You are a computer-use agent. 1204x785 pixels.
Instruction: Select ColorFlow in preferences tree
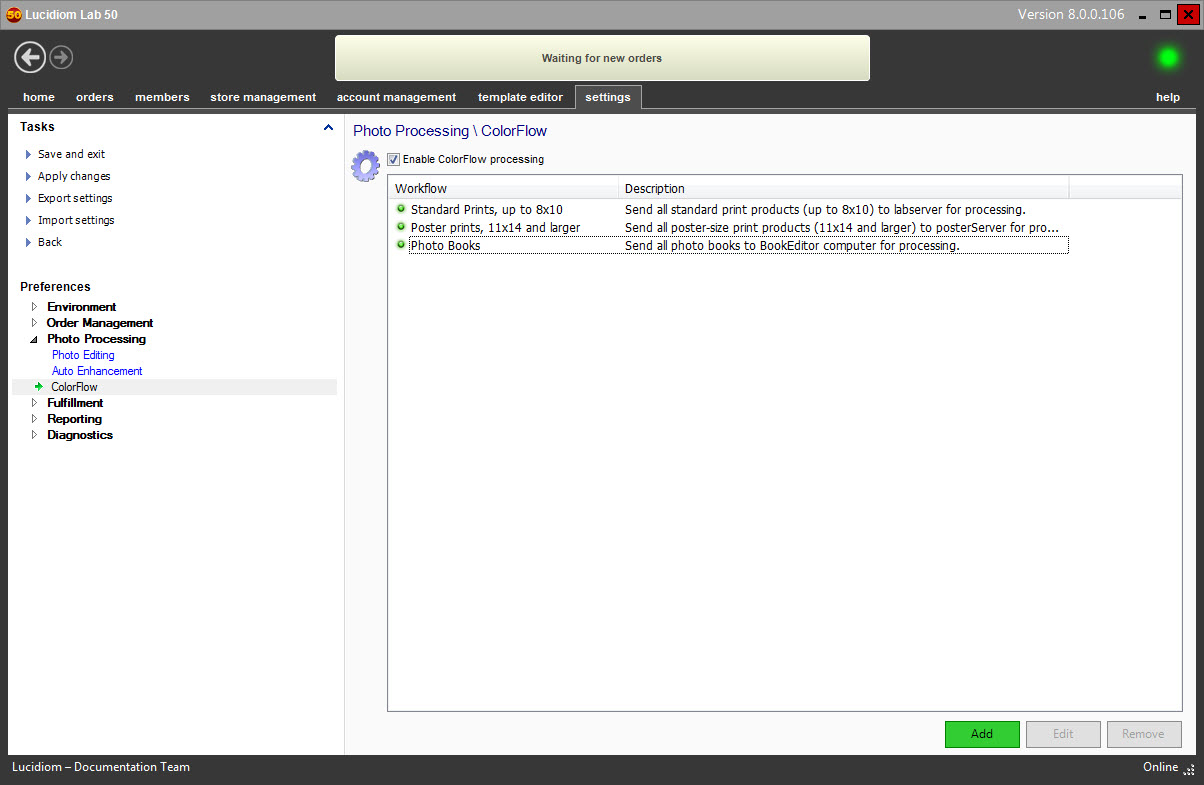tap(74, 387)
